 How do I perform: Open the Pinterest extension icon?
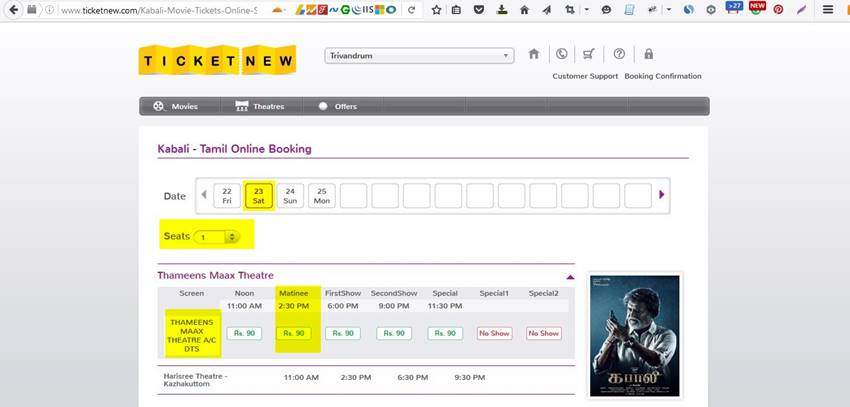tap(778, 10)
